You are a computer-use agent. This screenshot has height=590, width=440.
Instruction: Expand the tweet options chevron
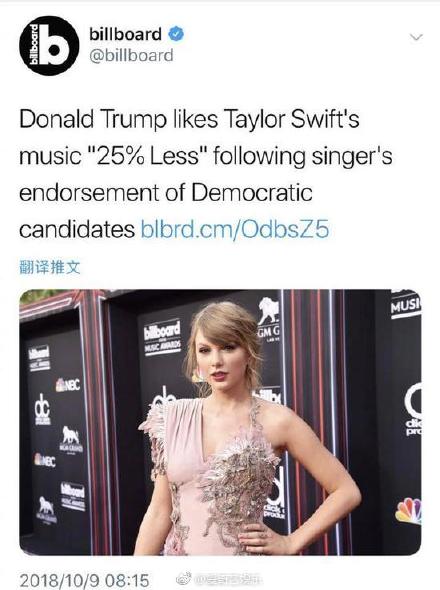(416, 37)
